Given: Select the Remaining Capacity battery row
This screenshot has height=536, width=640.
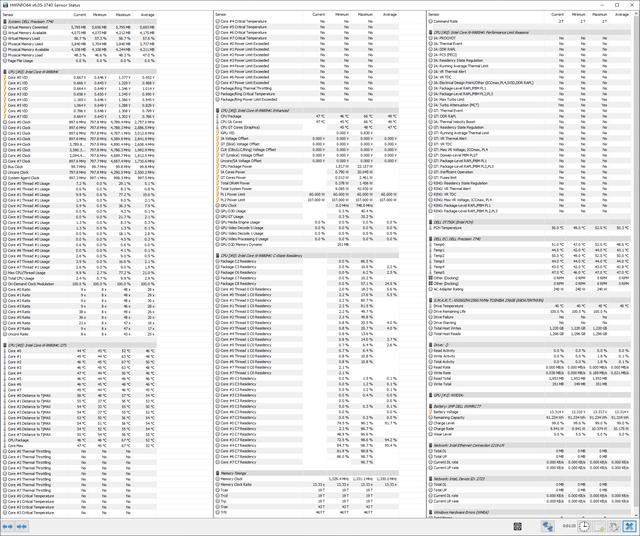Looking at the screenshot, I should [529, 418].
